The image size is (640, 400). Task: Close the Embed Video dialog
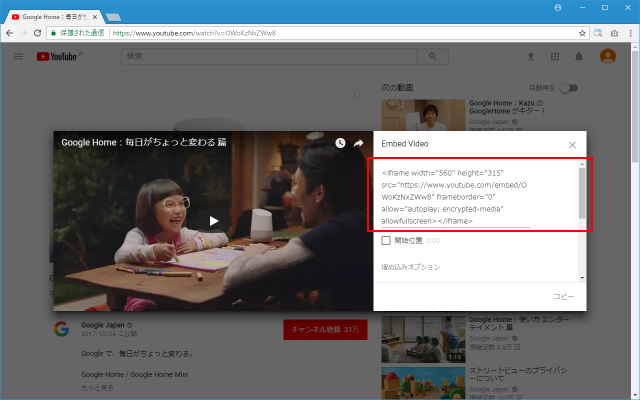point(572,145)
